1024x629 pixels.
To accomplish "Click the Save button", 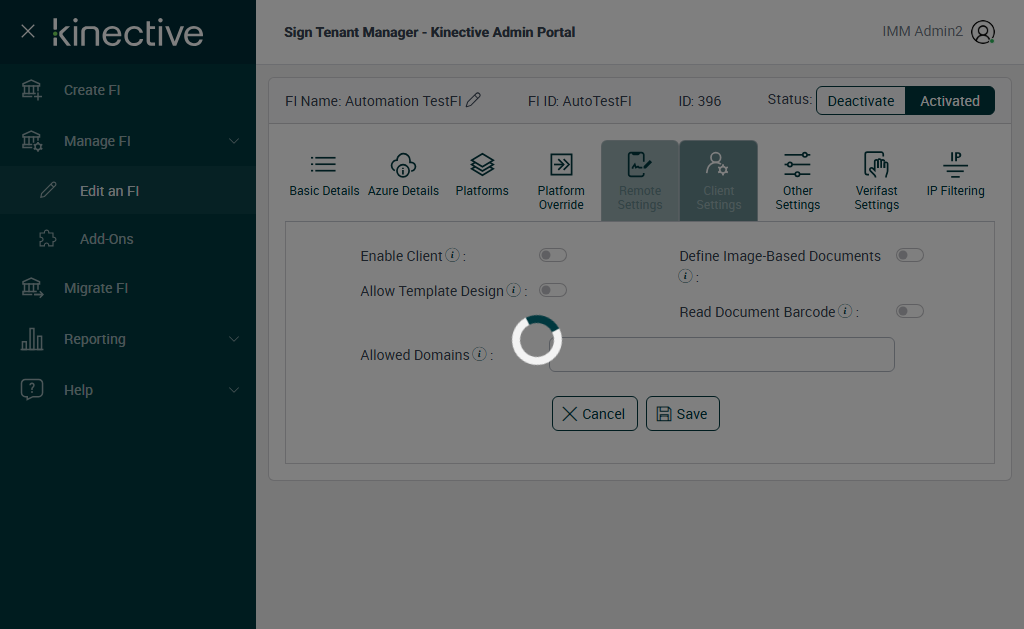I will [x=682, y=413].
